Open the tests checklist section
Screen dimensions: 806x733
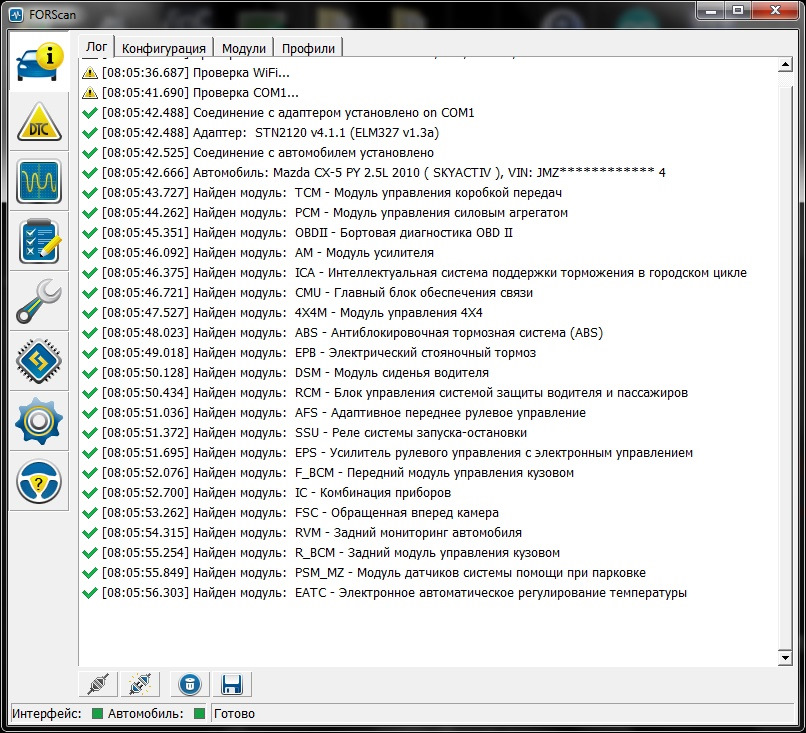click(39, 241)
